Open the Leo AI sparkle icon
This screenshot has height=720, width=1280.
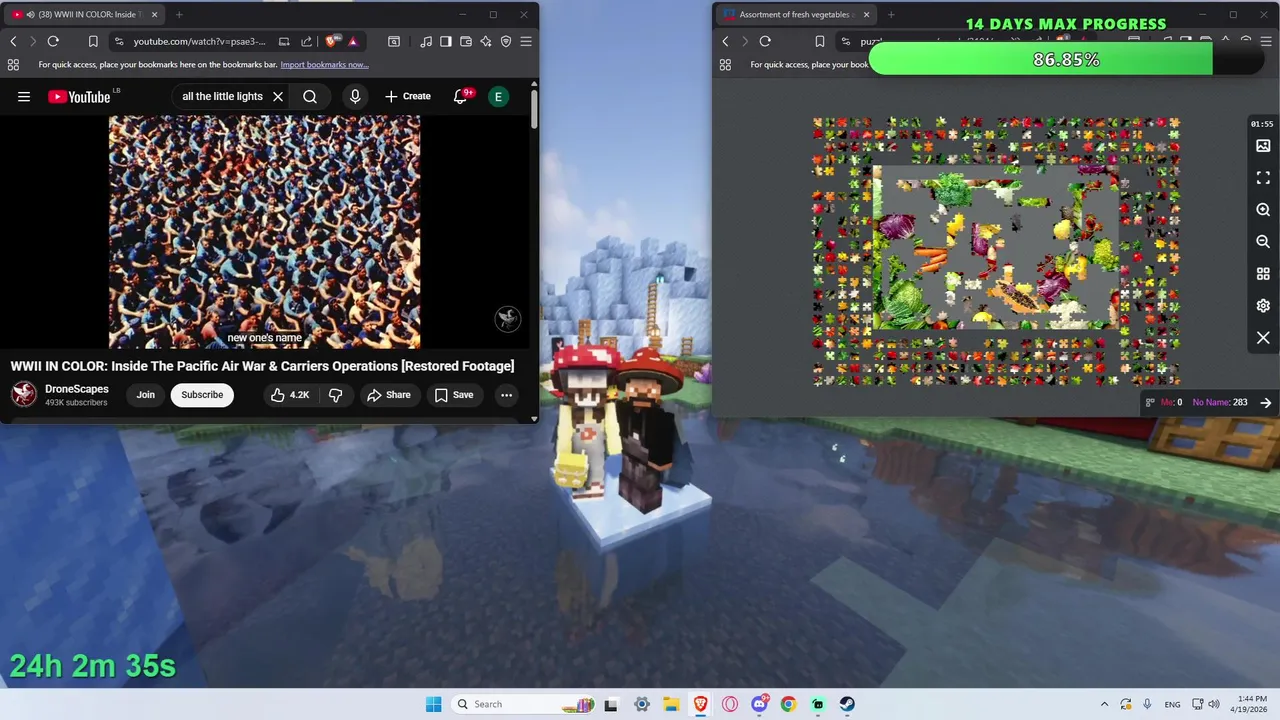[x=486, y=41]
